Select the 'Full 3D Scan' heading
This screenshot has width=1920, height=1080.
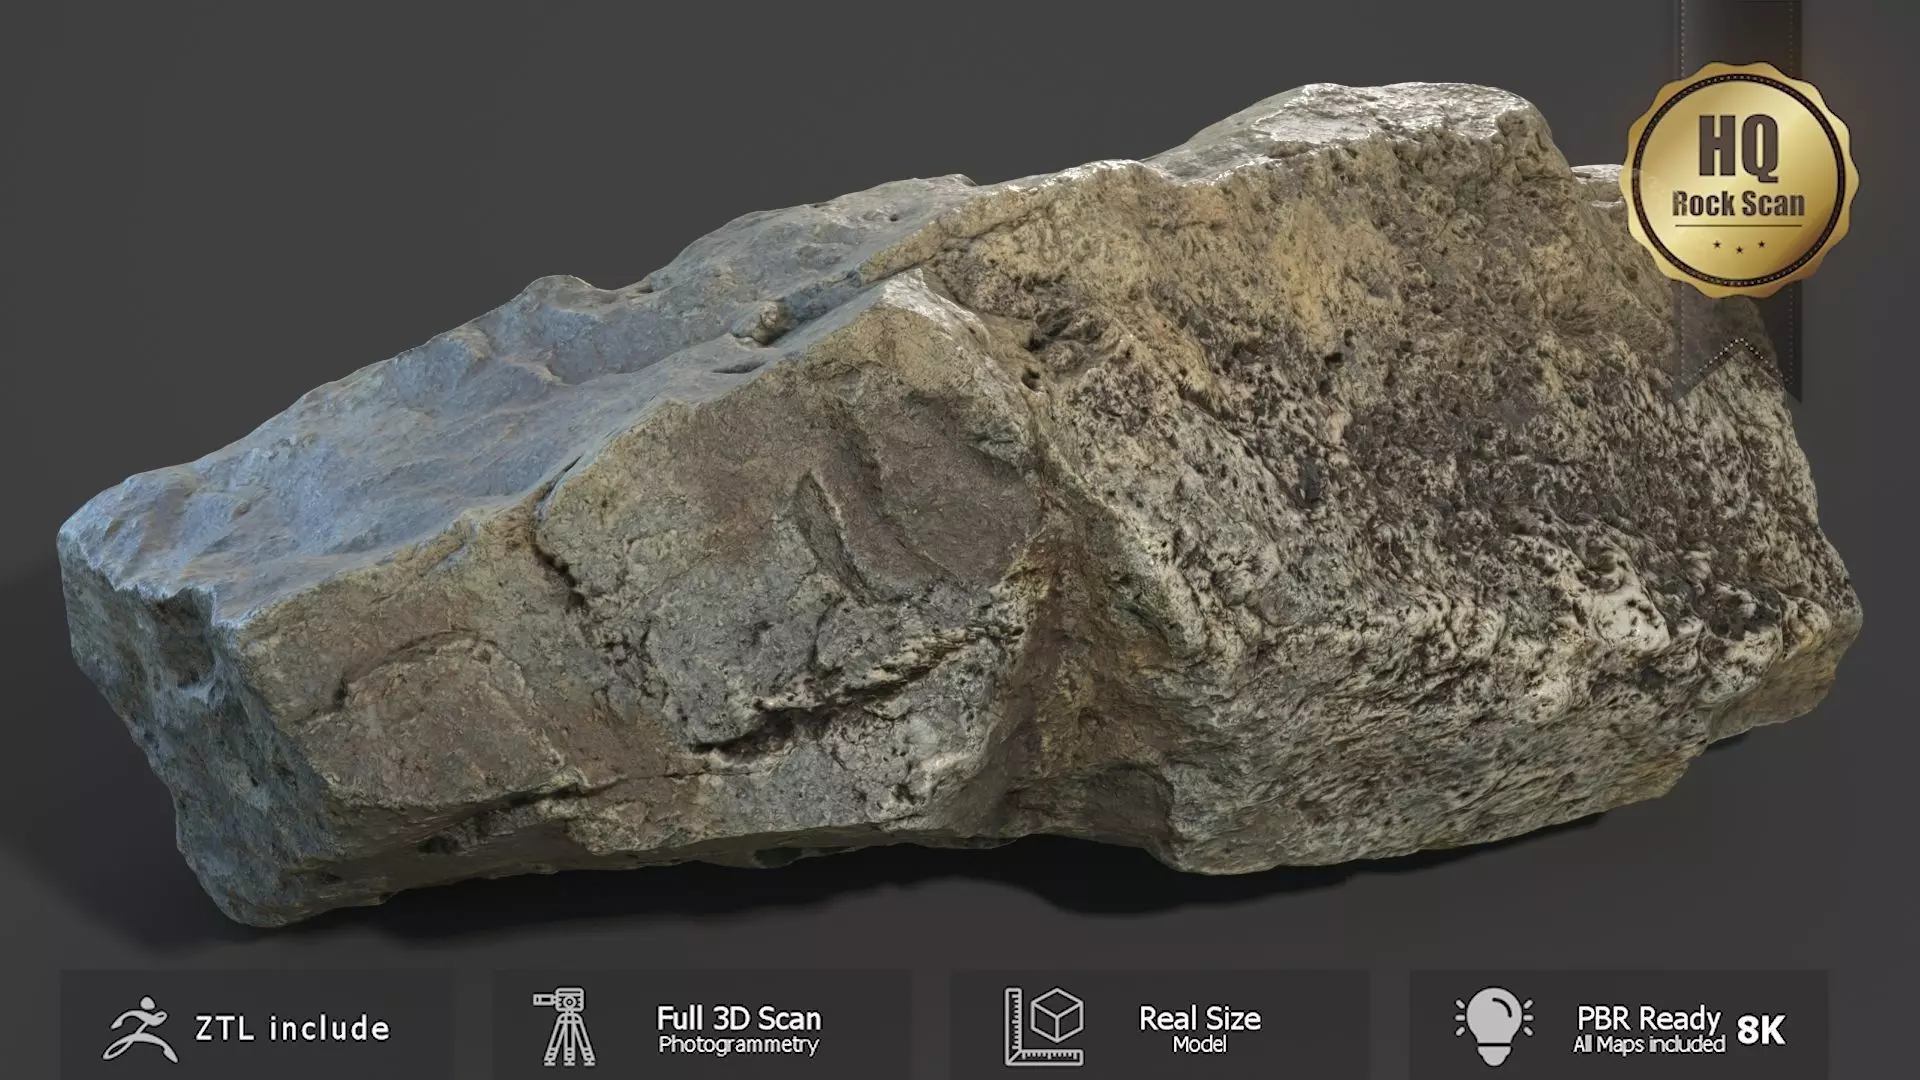click(738, 1018)
